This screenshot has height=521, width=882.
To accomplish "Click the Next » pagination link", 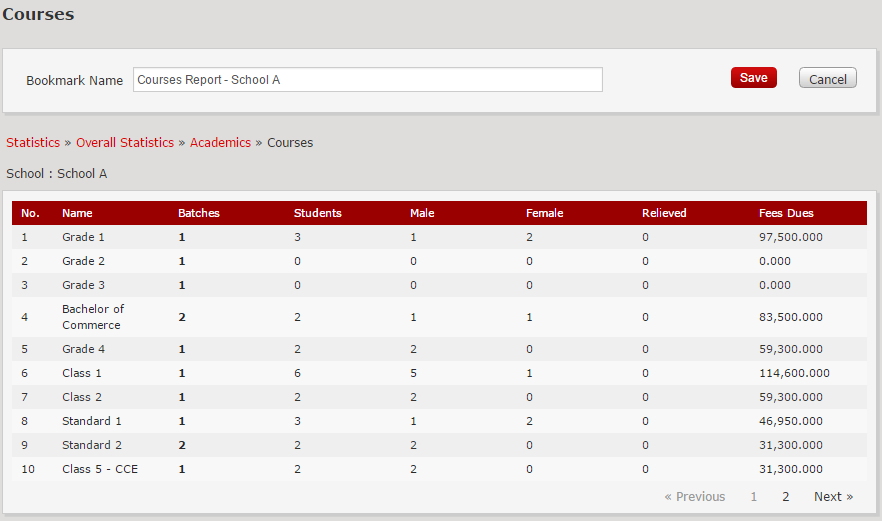I will (x=833, y=497).
